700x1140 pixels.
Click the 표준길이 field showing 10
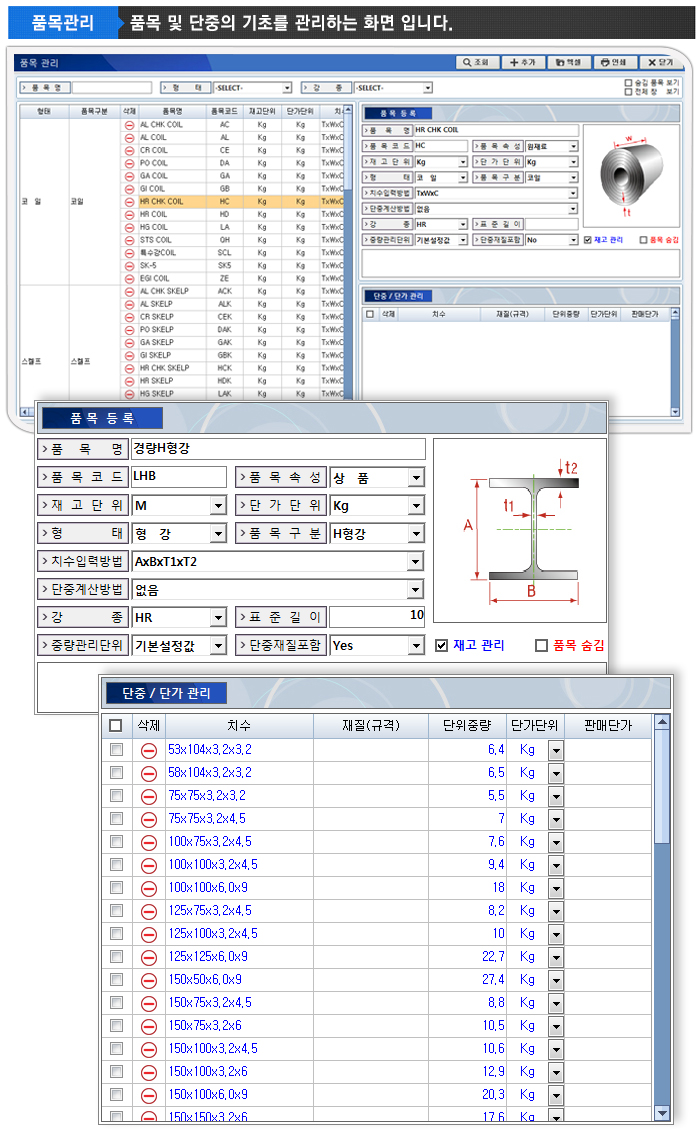[377, 617]
